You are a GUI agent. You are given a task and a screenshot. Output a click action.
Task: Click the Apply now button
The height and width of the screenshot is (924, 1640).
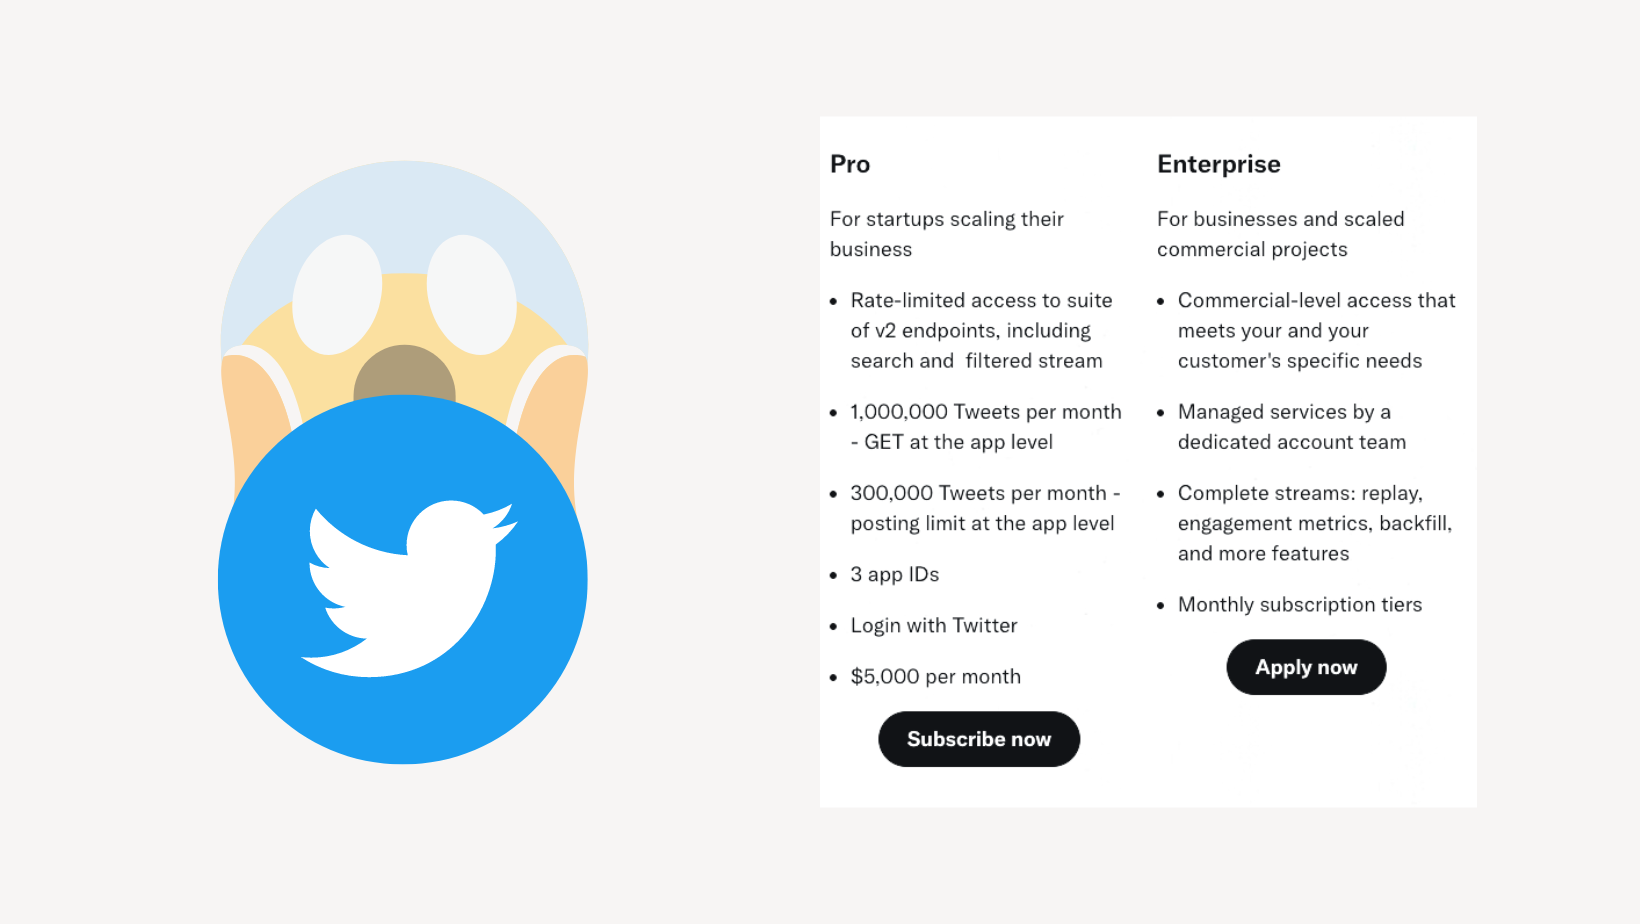tap(1306, 667)
